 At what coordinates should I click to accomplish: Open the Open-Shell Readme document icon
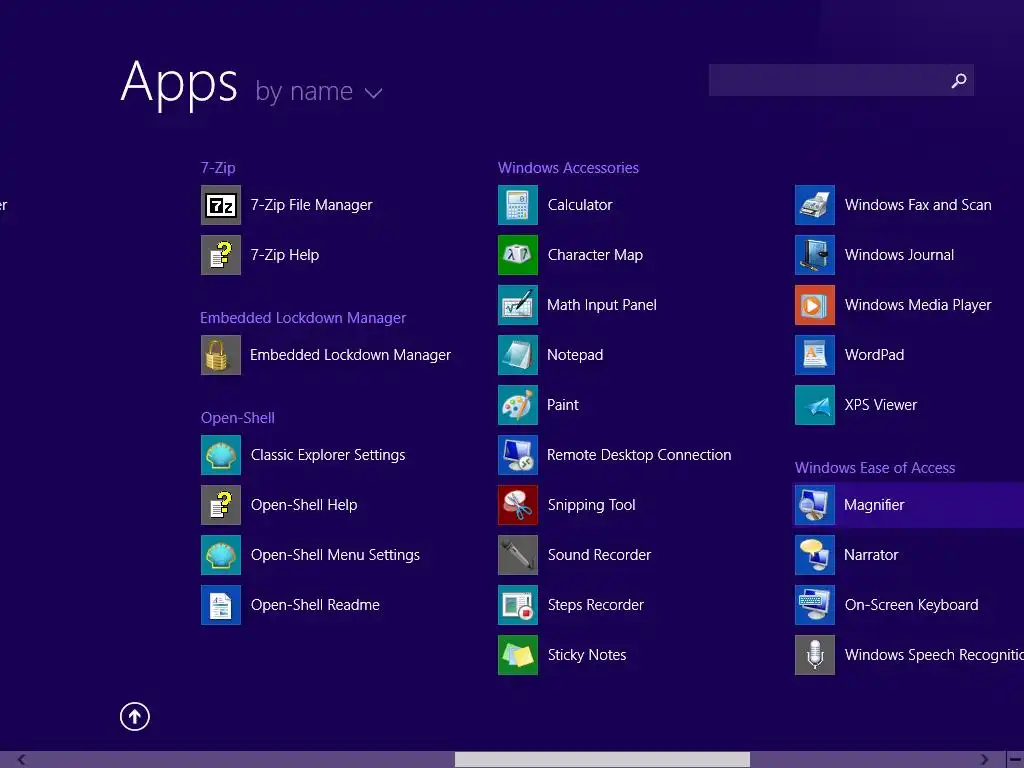(221, 605)
